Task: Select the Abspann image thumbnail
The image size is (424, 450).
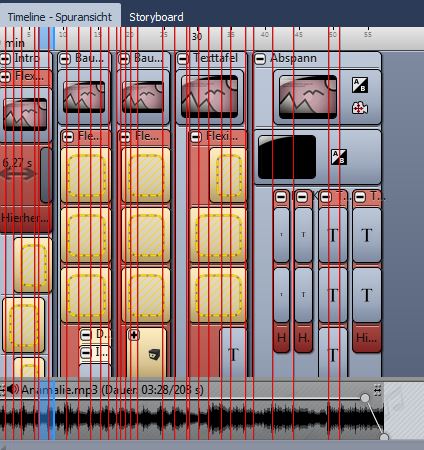Action: click(x=308, y=97)
